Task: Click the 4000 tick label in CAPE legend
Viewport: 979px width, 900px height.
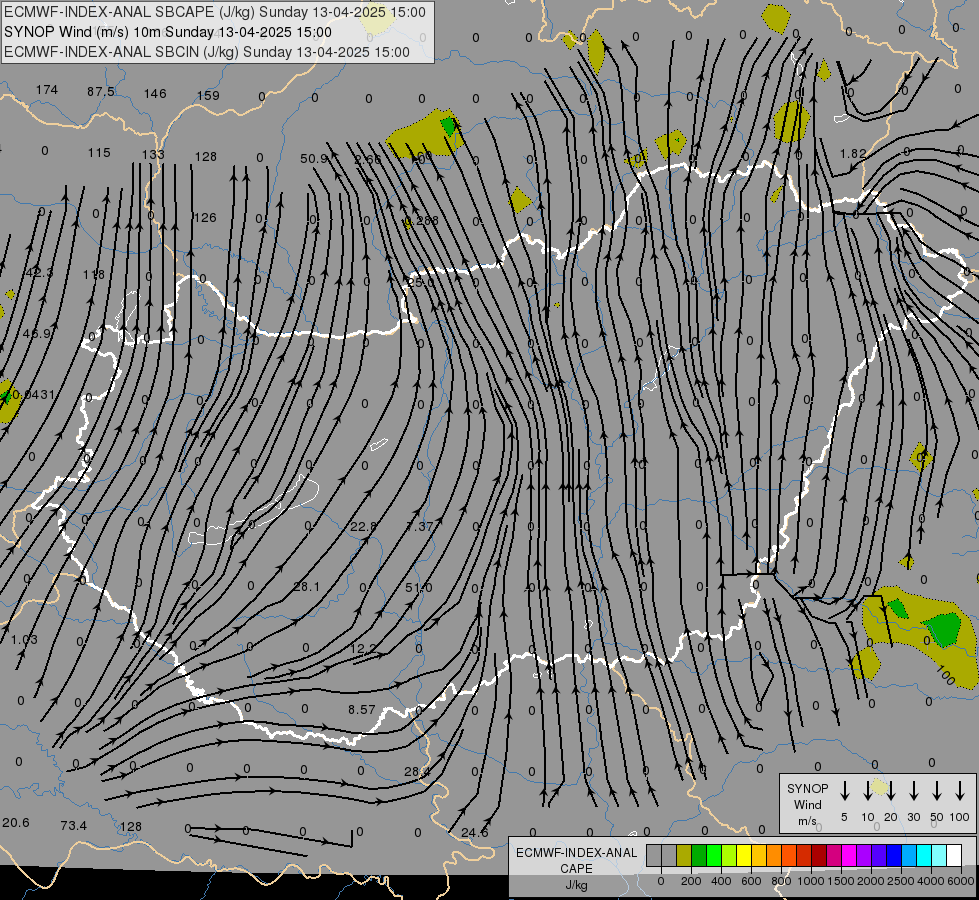Action: [931, 881]
